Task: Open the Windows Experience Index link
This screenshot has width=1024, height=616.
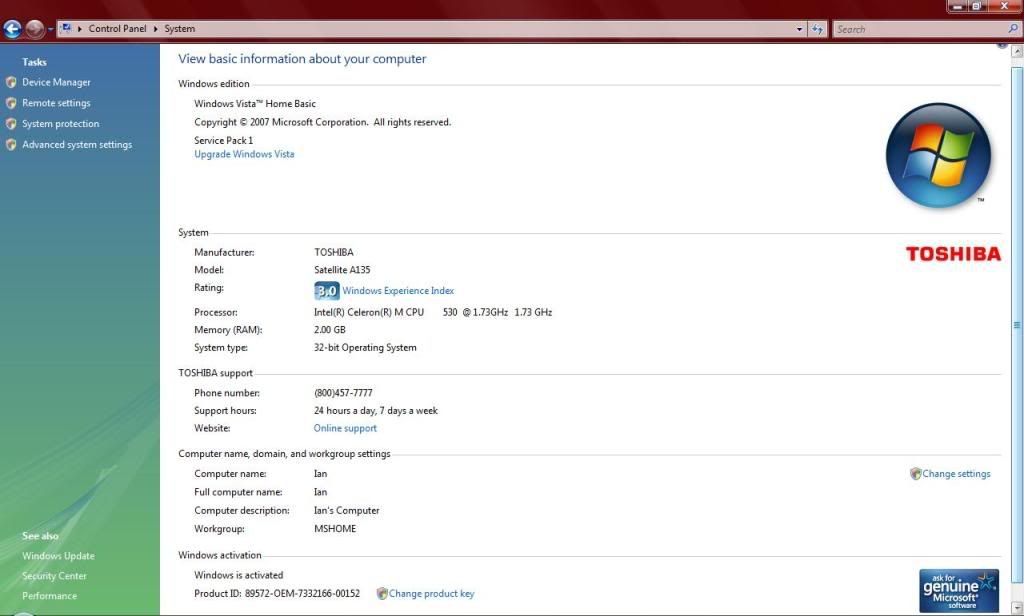Action: 398,291
